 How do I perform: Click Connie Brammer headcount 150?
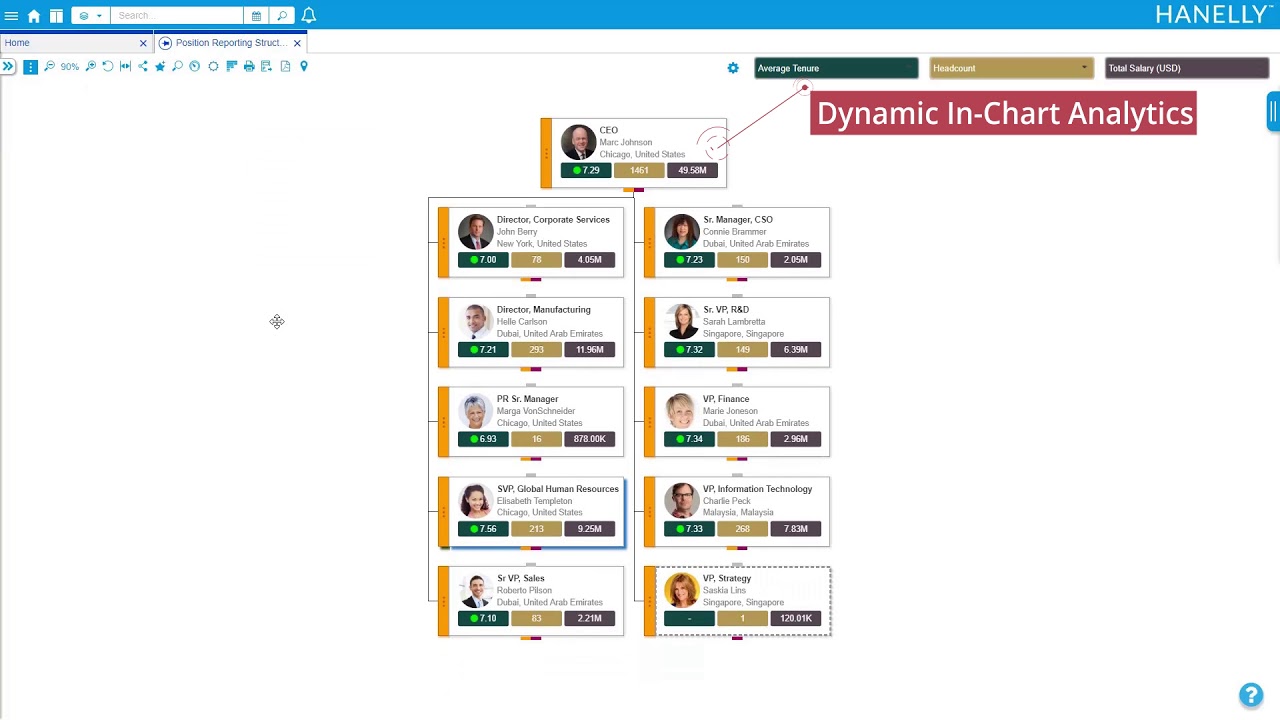coord(742,260)
